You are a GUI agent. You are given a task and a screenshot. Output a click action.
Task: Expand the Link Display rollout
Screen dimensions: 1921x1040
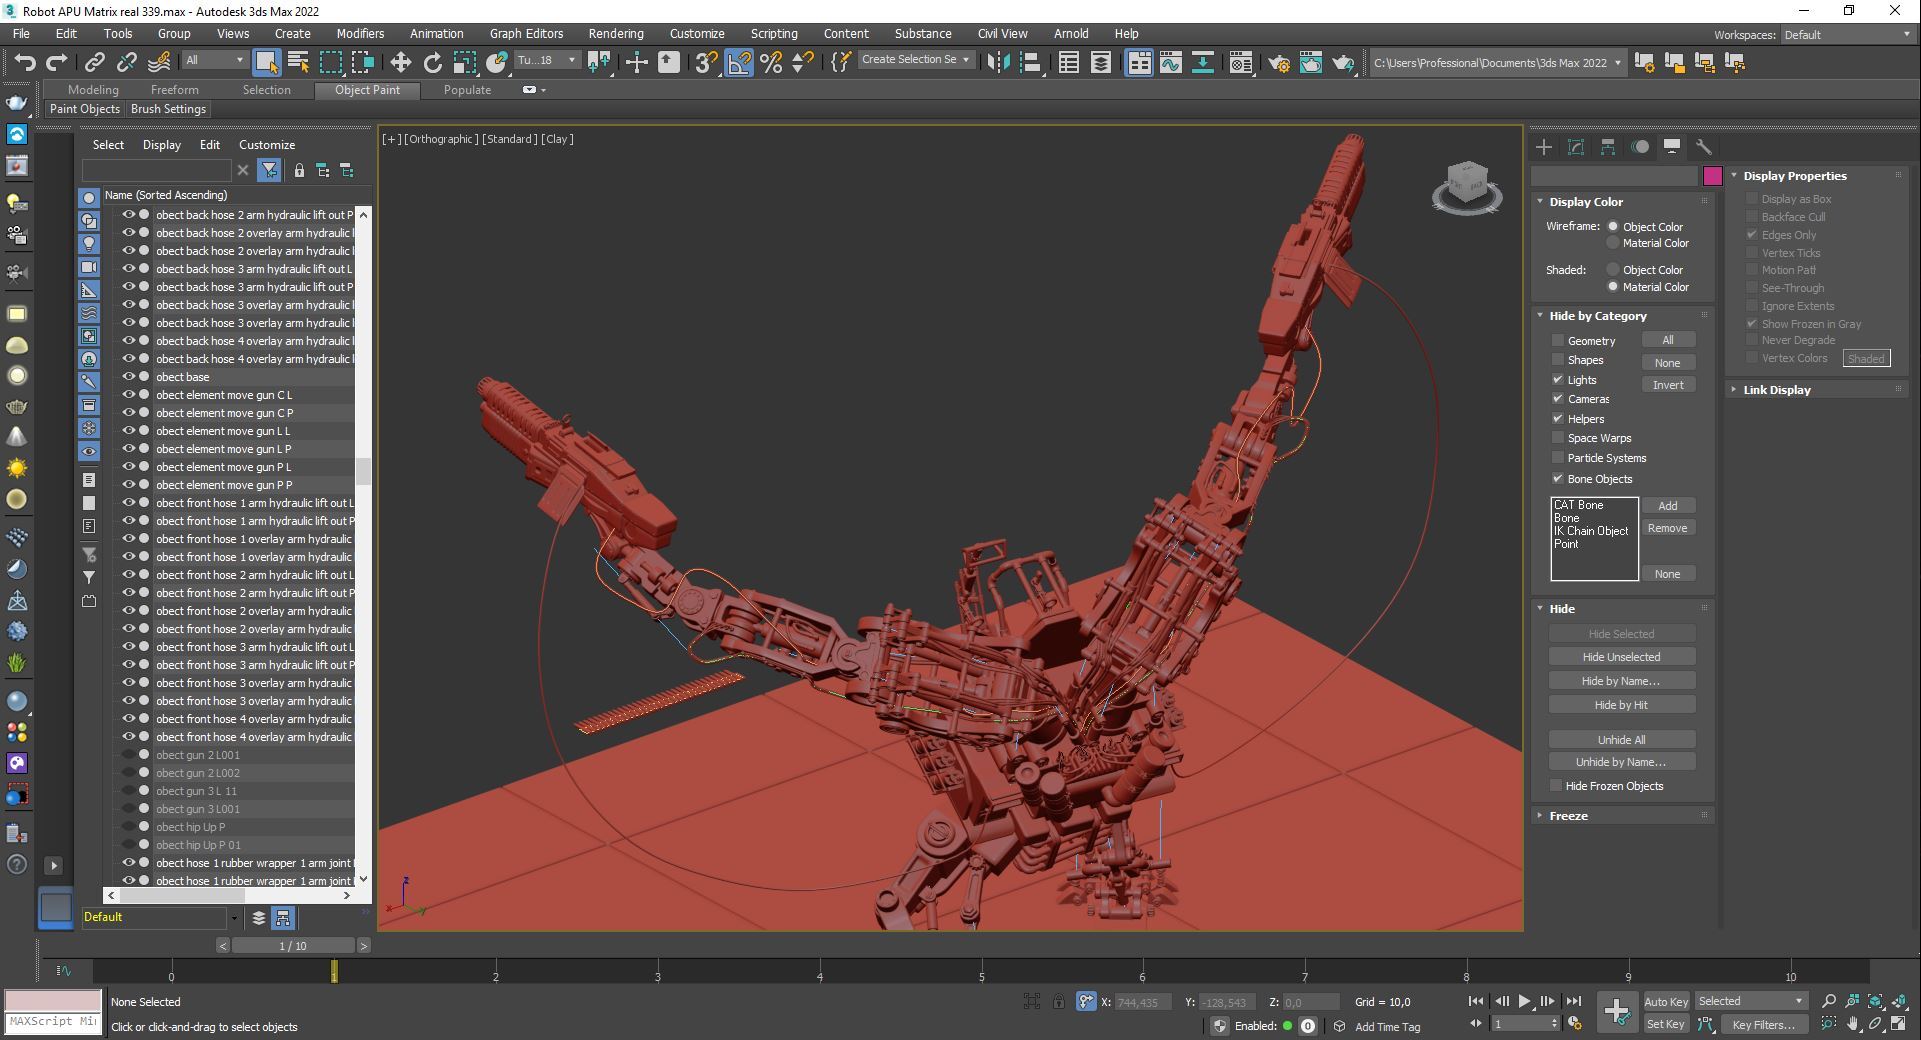coord(1776,390)
